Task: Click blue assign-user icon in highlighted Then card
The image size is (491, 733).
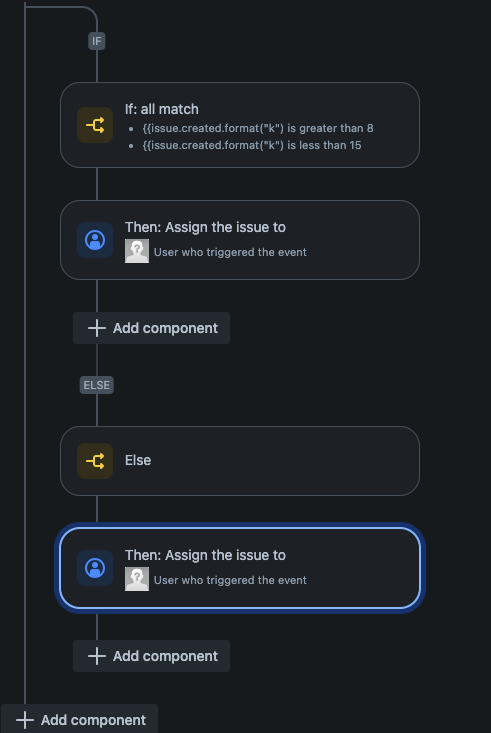Action: [x=95, y=568]
